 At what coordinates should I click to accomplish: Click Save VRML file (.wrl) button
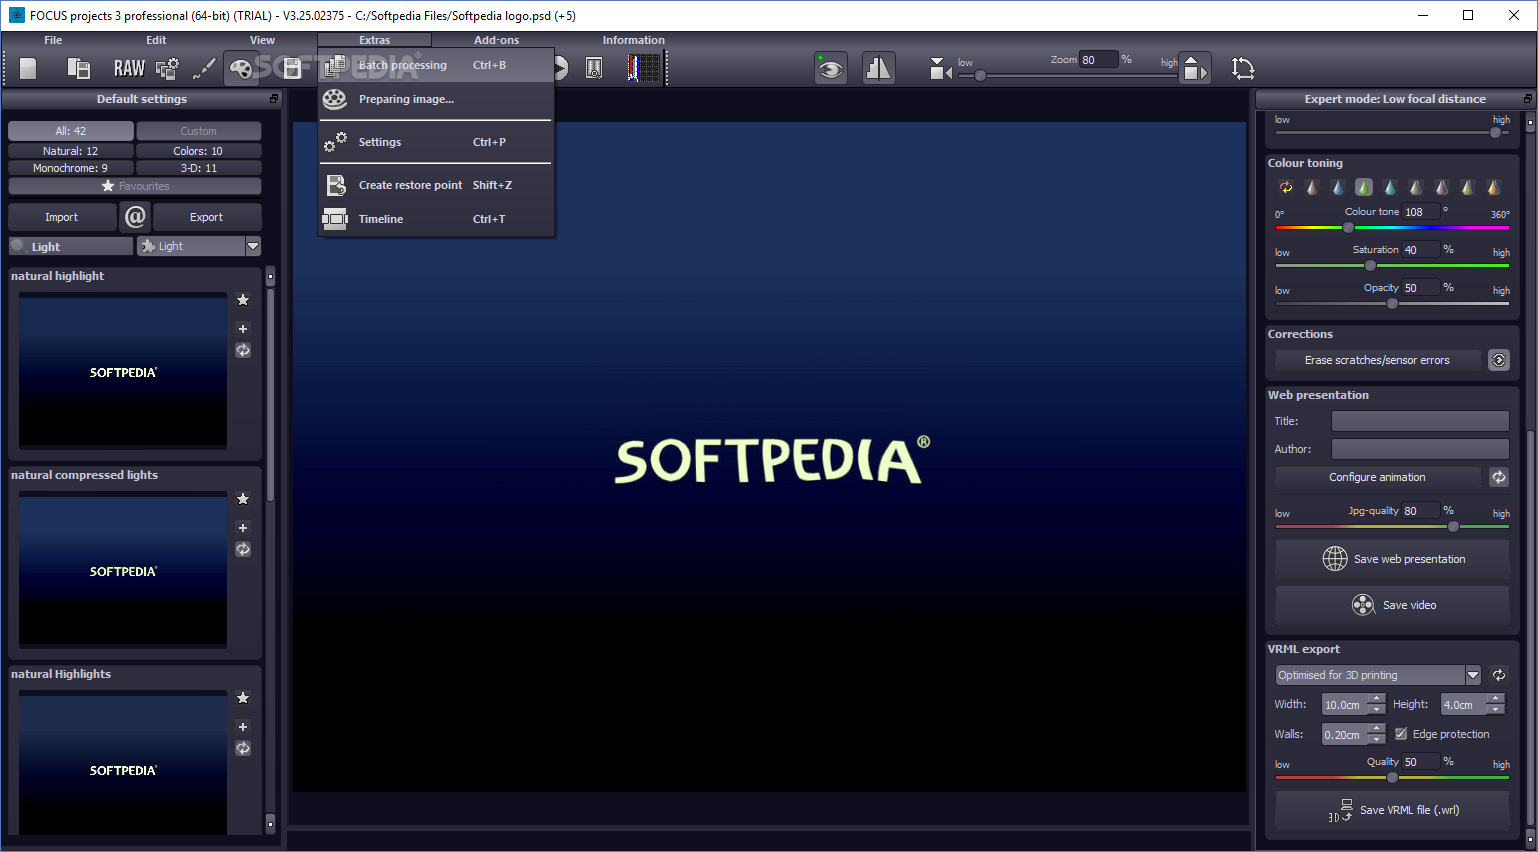pyautogui.click(x=1392, y=810)
